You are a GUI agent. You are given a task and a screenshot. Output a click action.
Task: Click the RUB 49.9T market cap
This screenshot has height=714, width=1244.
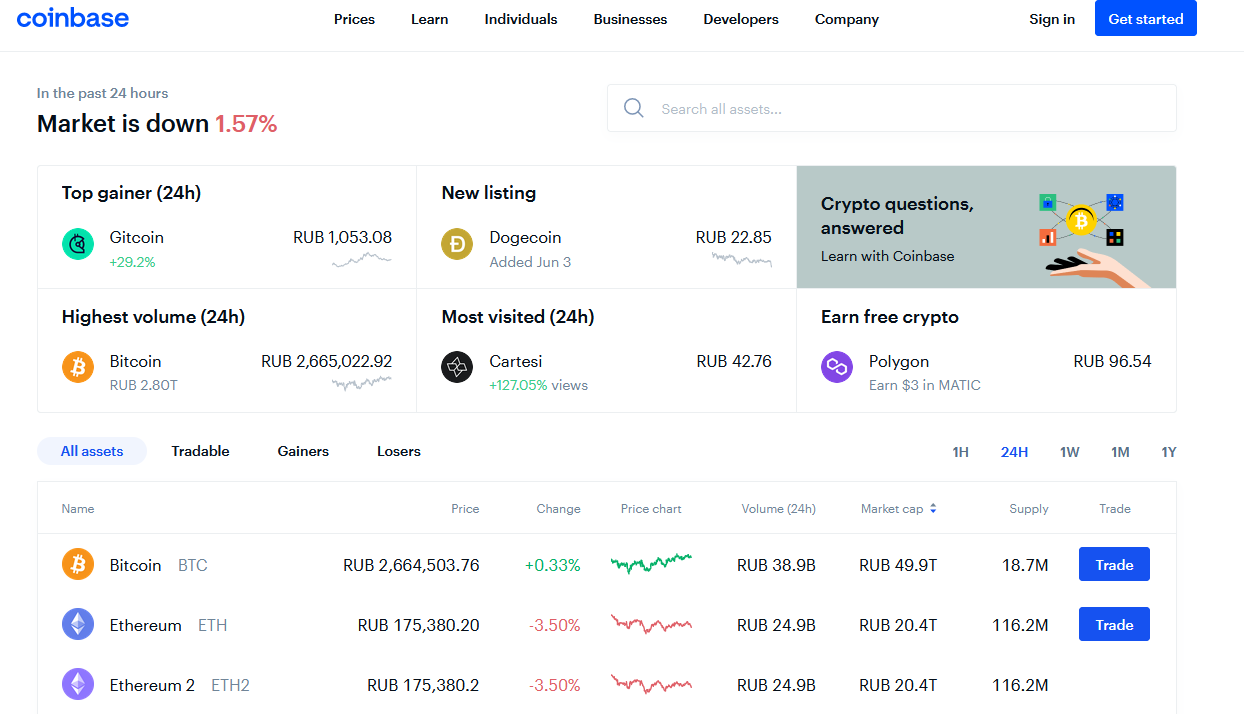pos(898,565)
